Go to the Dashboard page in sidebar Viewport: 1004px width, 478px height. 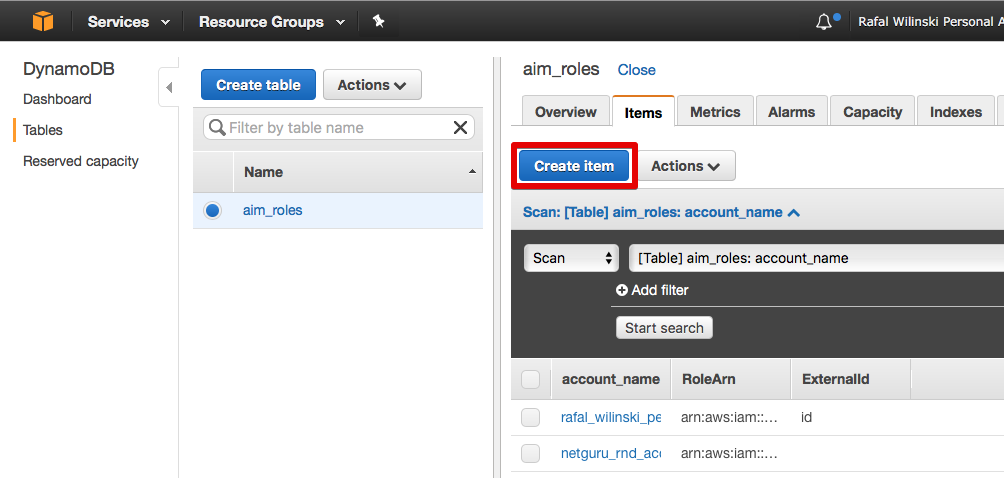pyautogui.click(x=57, y=99)
